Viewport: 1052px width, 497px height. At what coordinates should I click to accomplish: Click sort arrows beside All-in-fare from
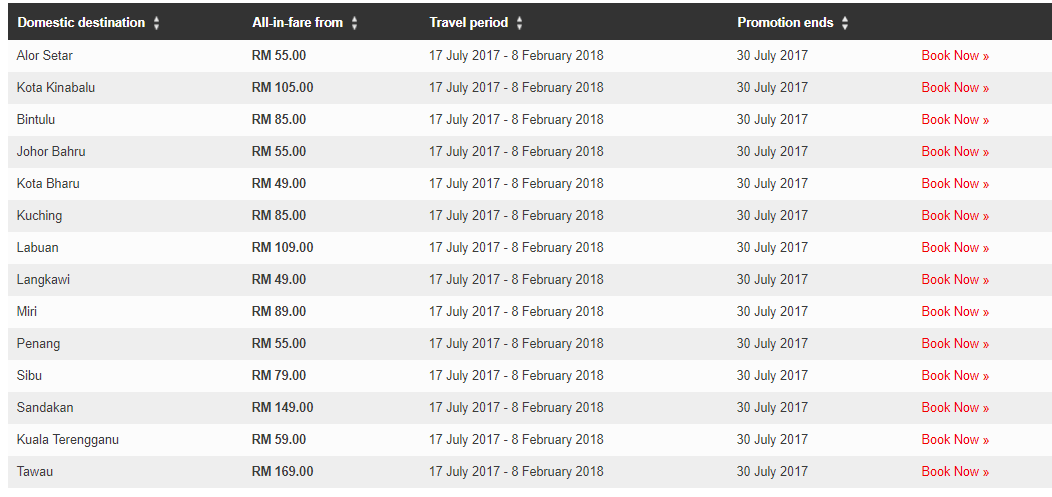[x=355, y=23]
